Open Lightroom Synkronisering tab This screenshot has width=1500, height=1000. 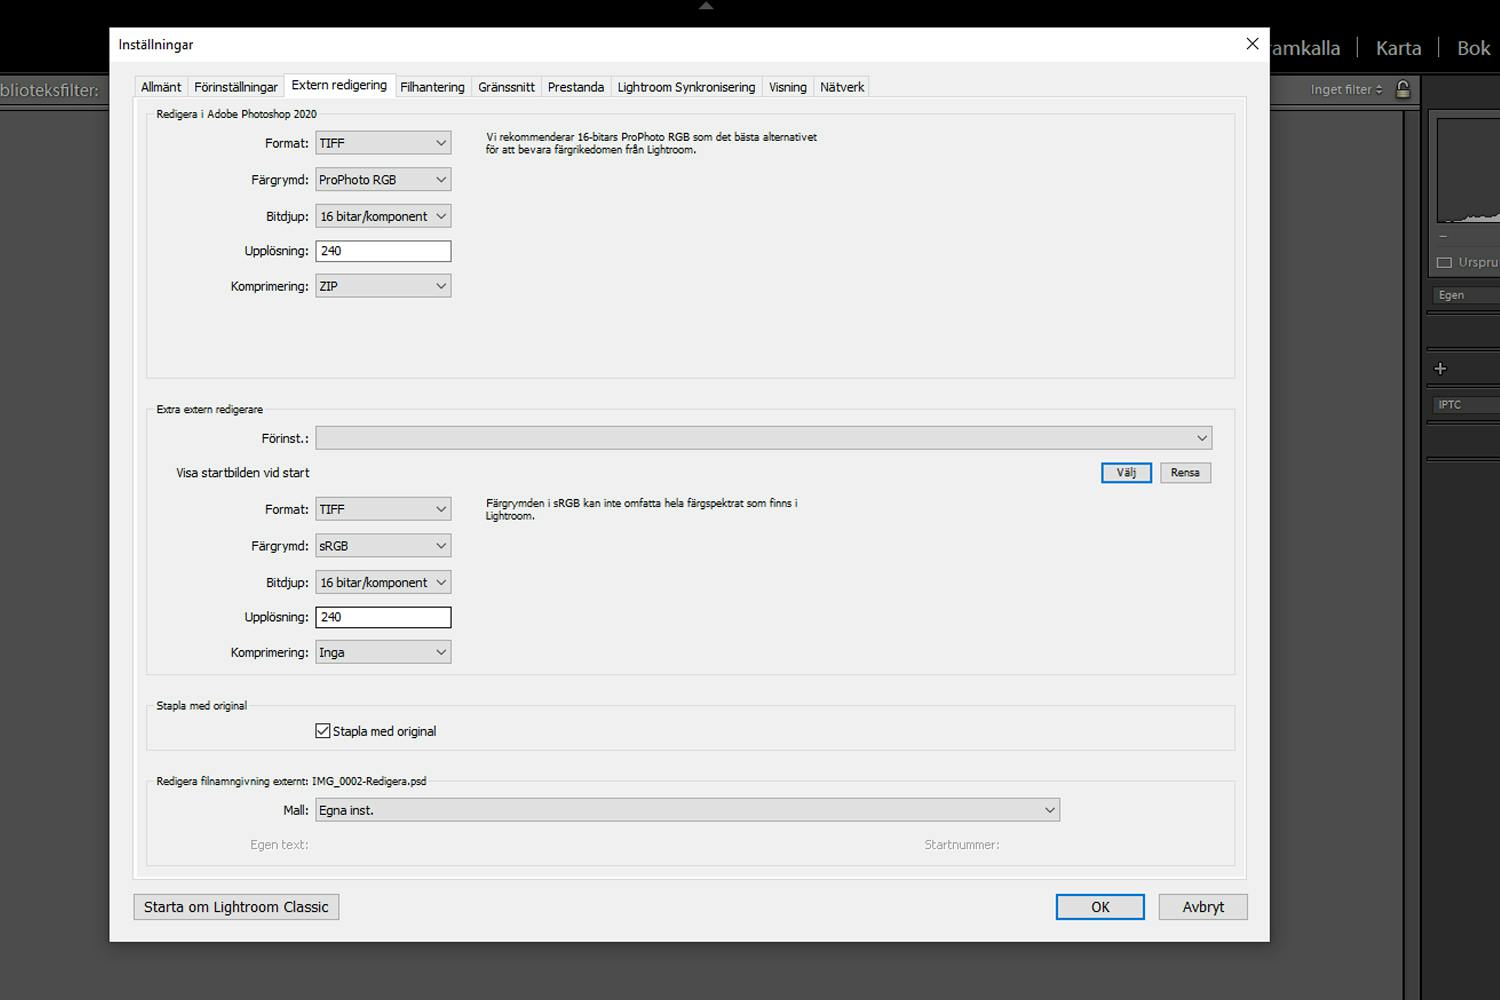pos(686,87)
